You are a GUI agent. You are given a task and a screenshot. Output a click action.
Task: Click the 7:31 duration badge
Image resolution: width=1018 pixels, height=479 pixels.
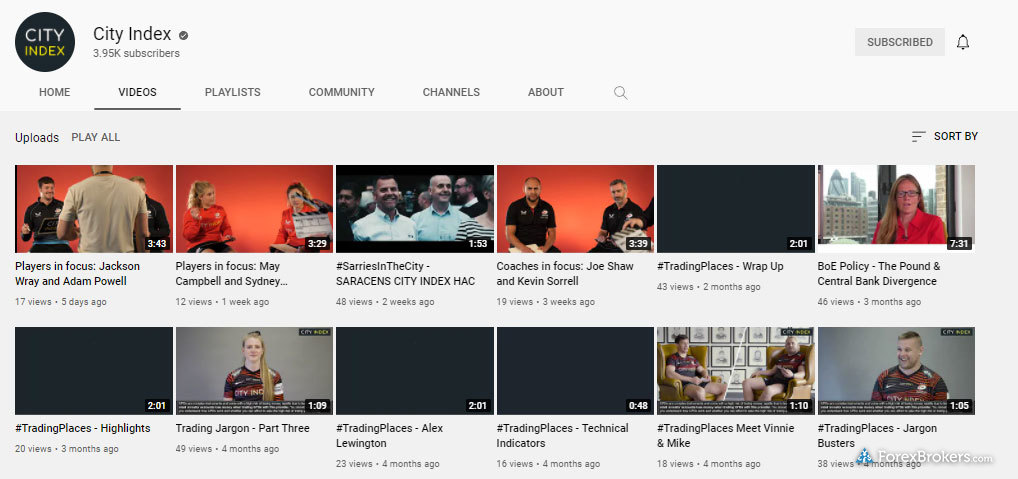click(x=960, y=244)
